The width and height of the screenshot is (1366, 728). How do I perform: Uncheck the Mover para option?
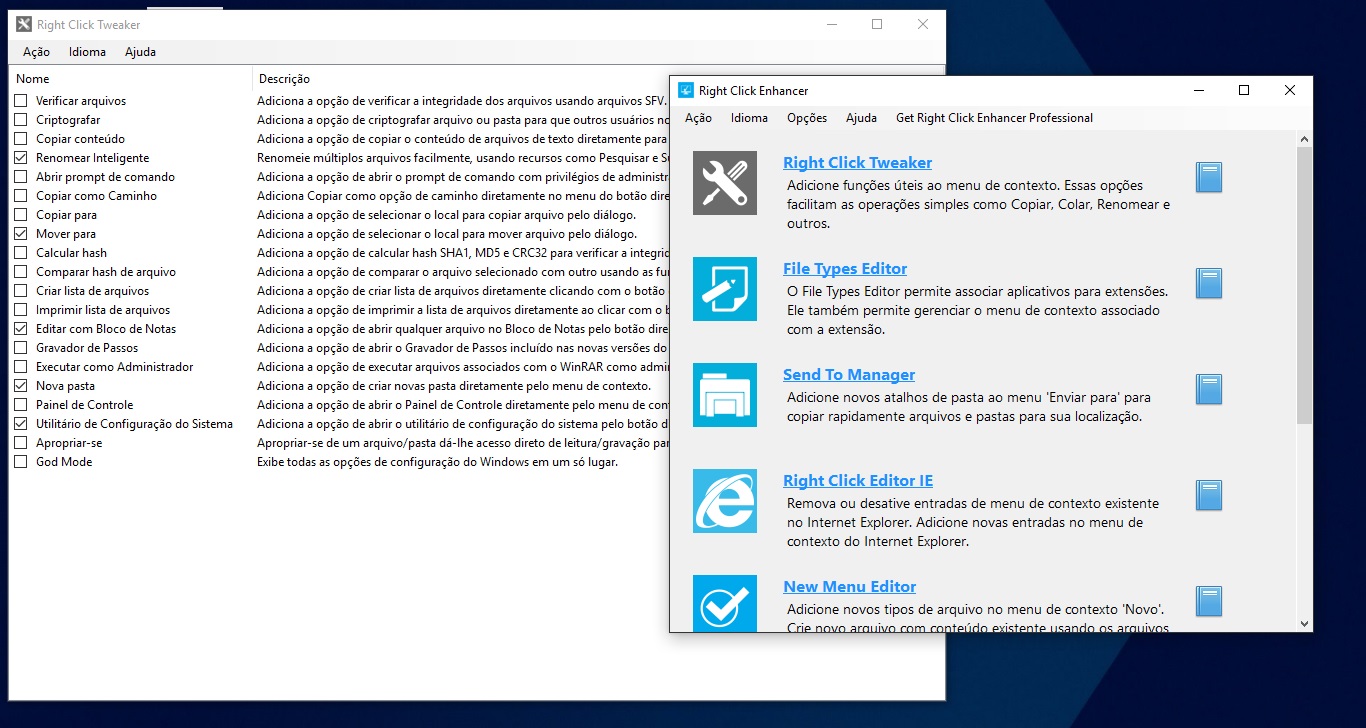tap(21, 234)
